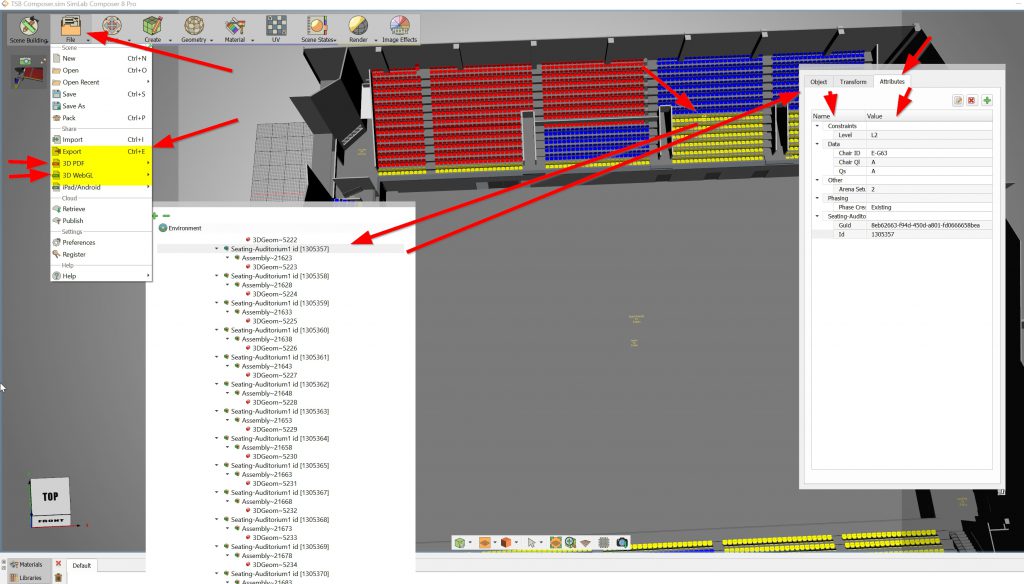Collapse Seating-Auditorium1 id [1305357] tree node
Screen dimensions: 1024x584
click(x=217, y=248)
